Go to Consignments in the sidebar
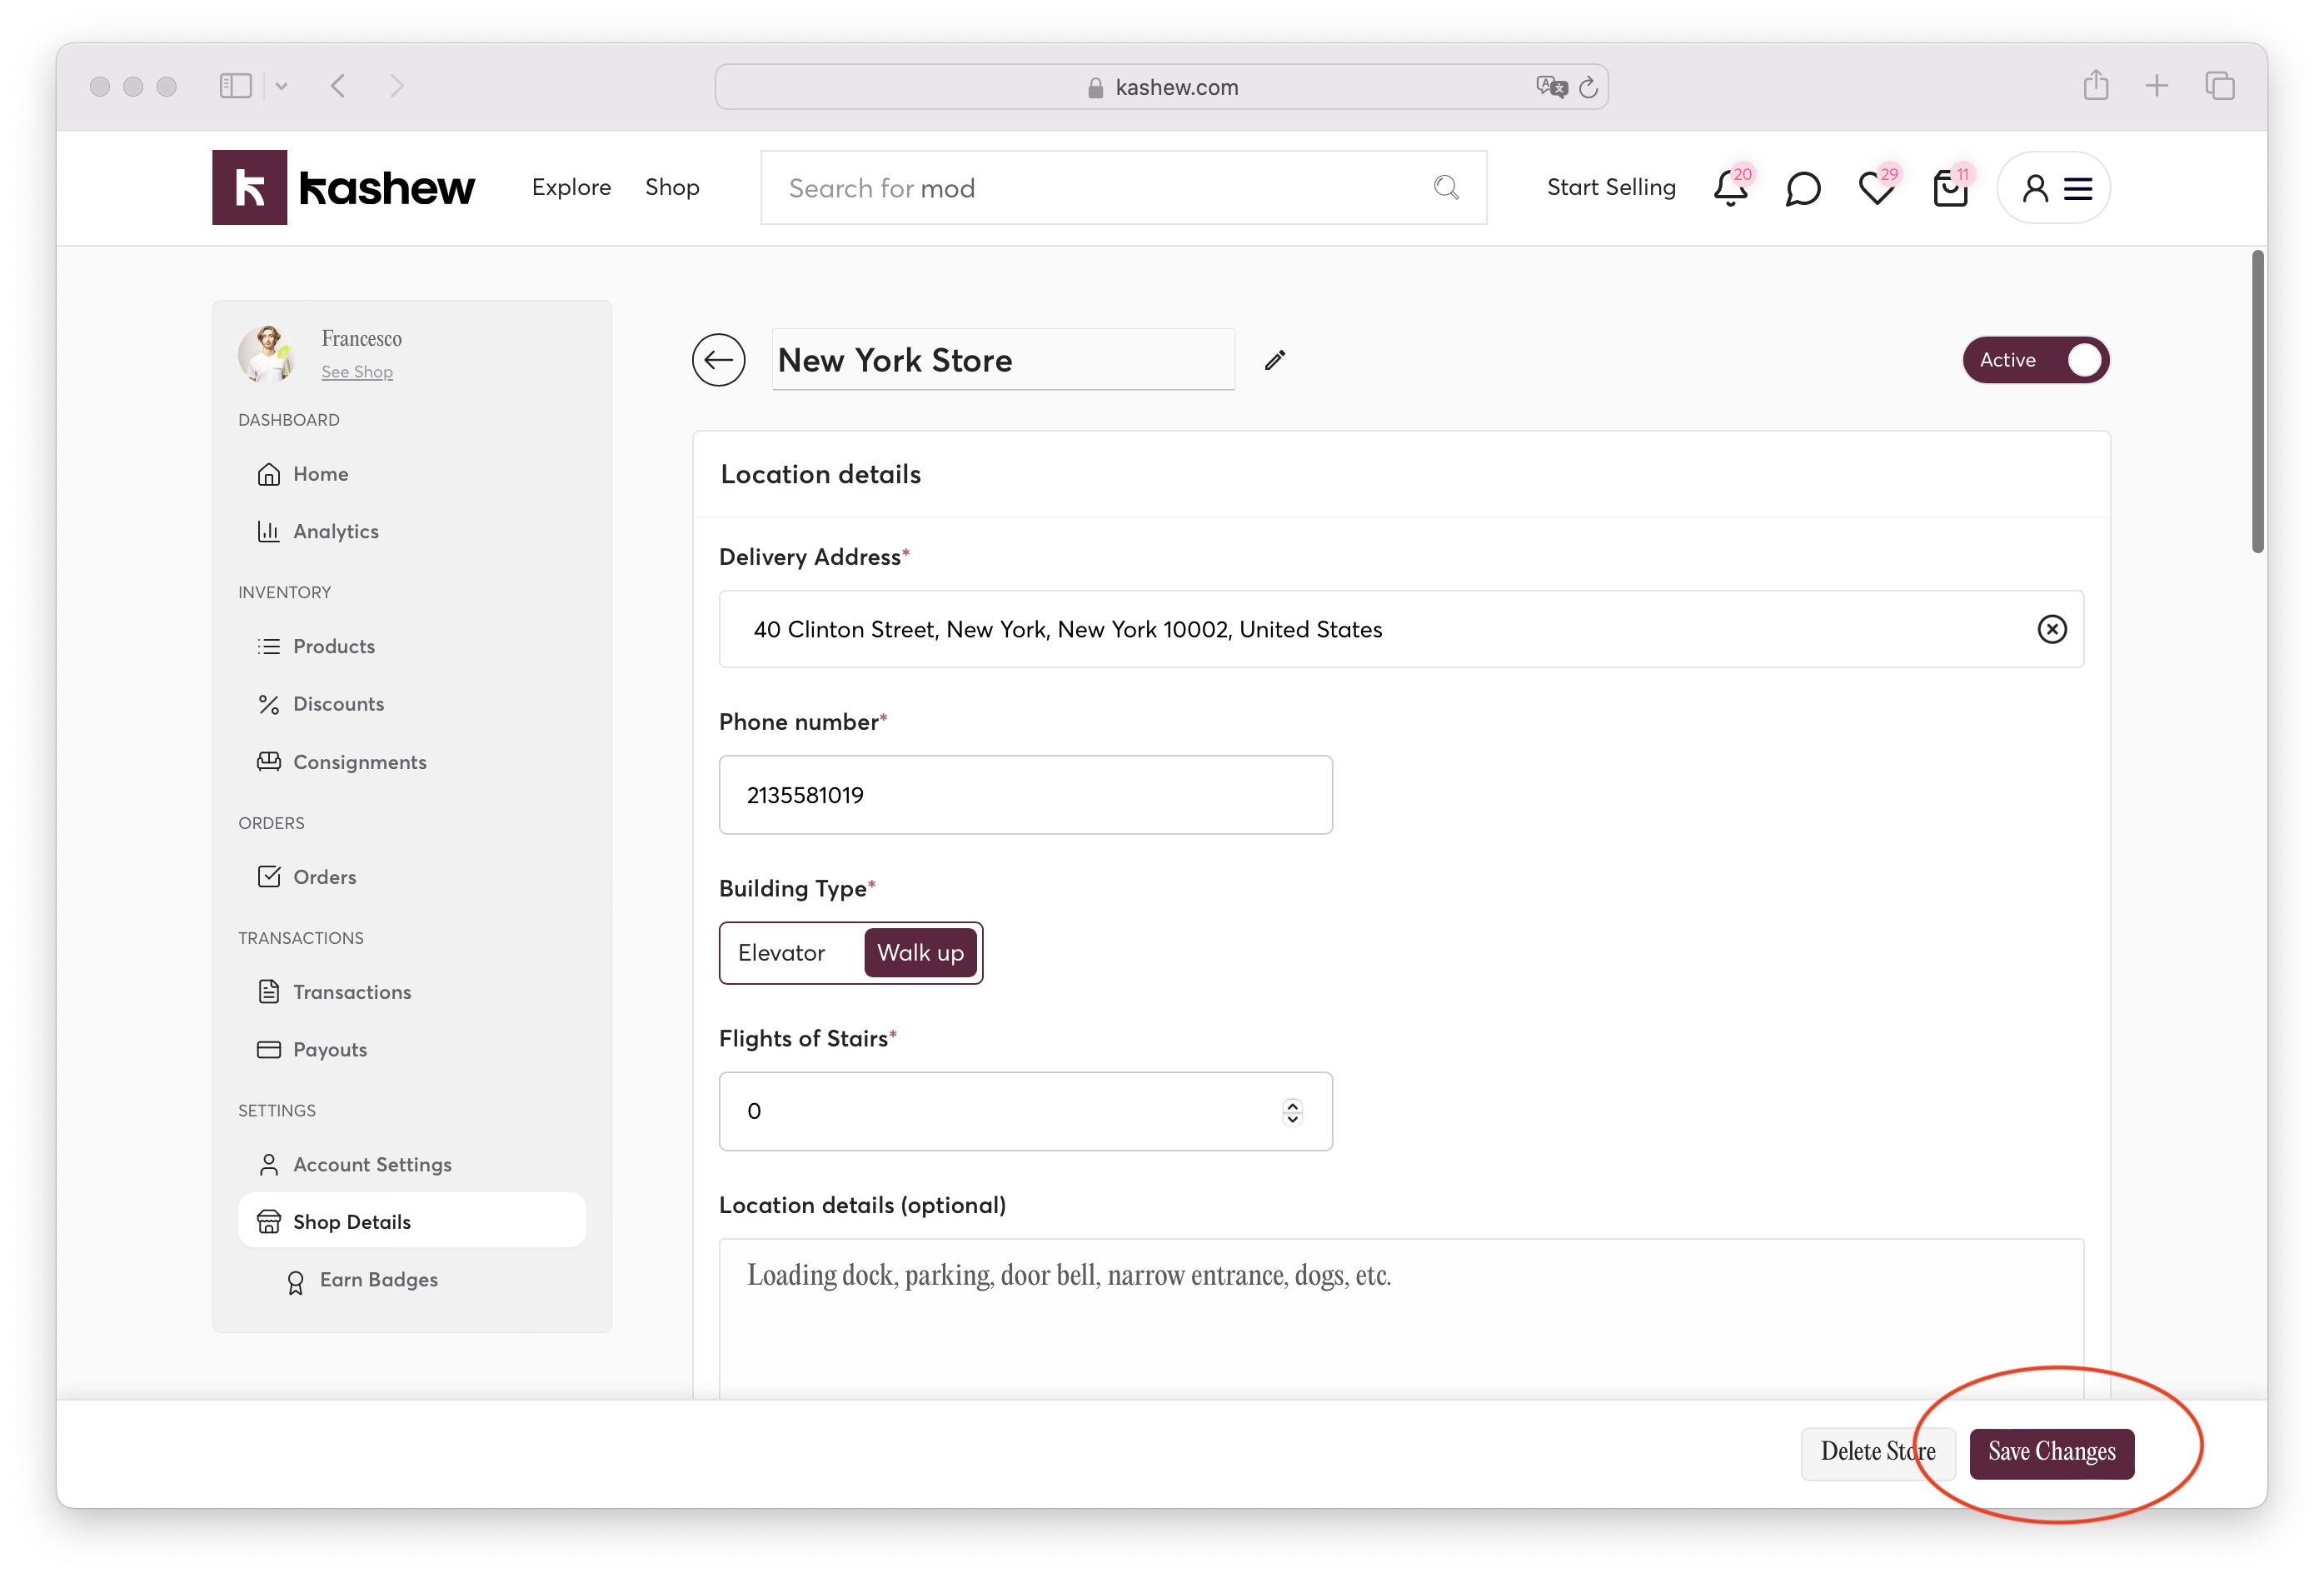Image resolution: width=2324 pixels, height=1578 pixels. click(359, 762)
